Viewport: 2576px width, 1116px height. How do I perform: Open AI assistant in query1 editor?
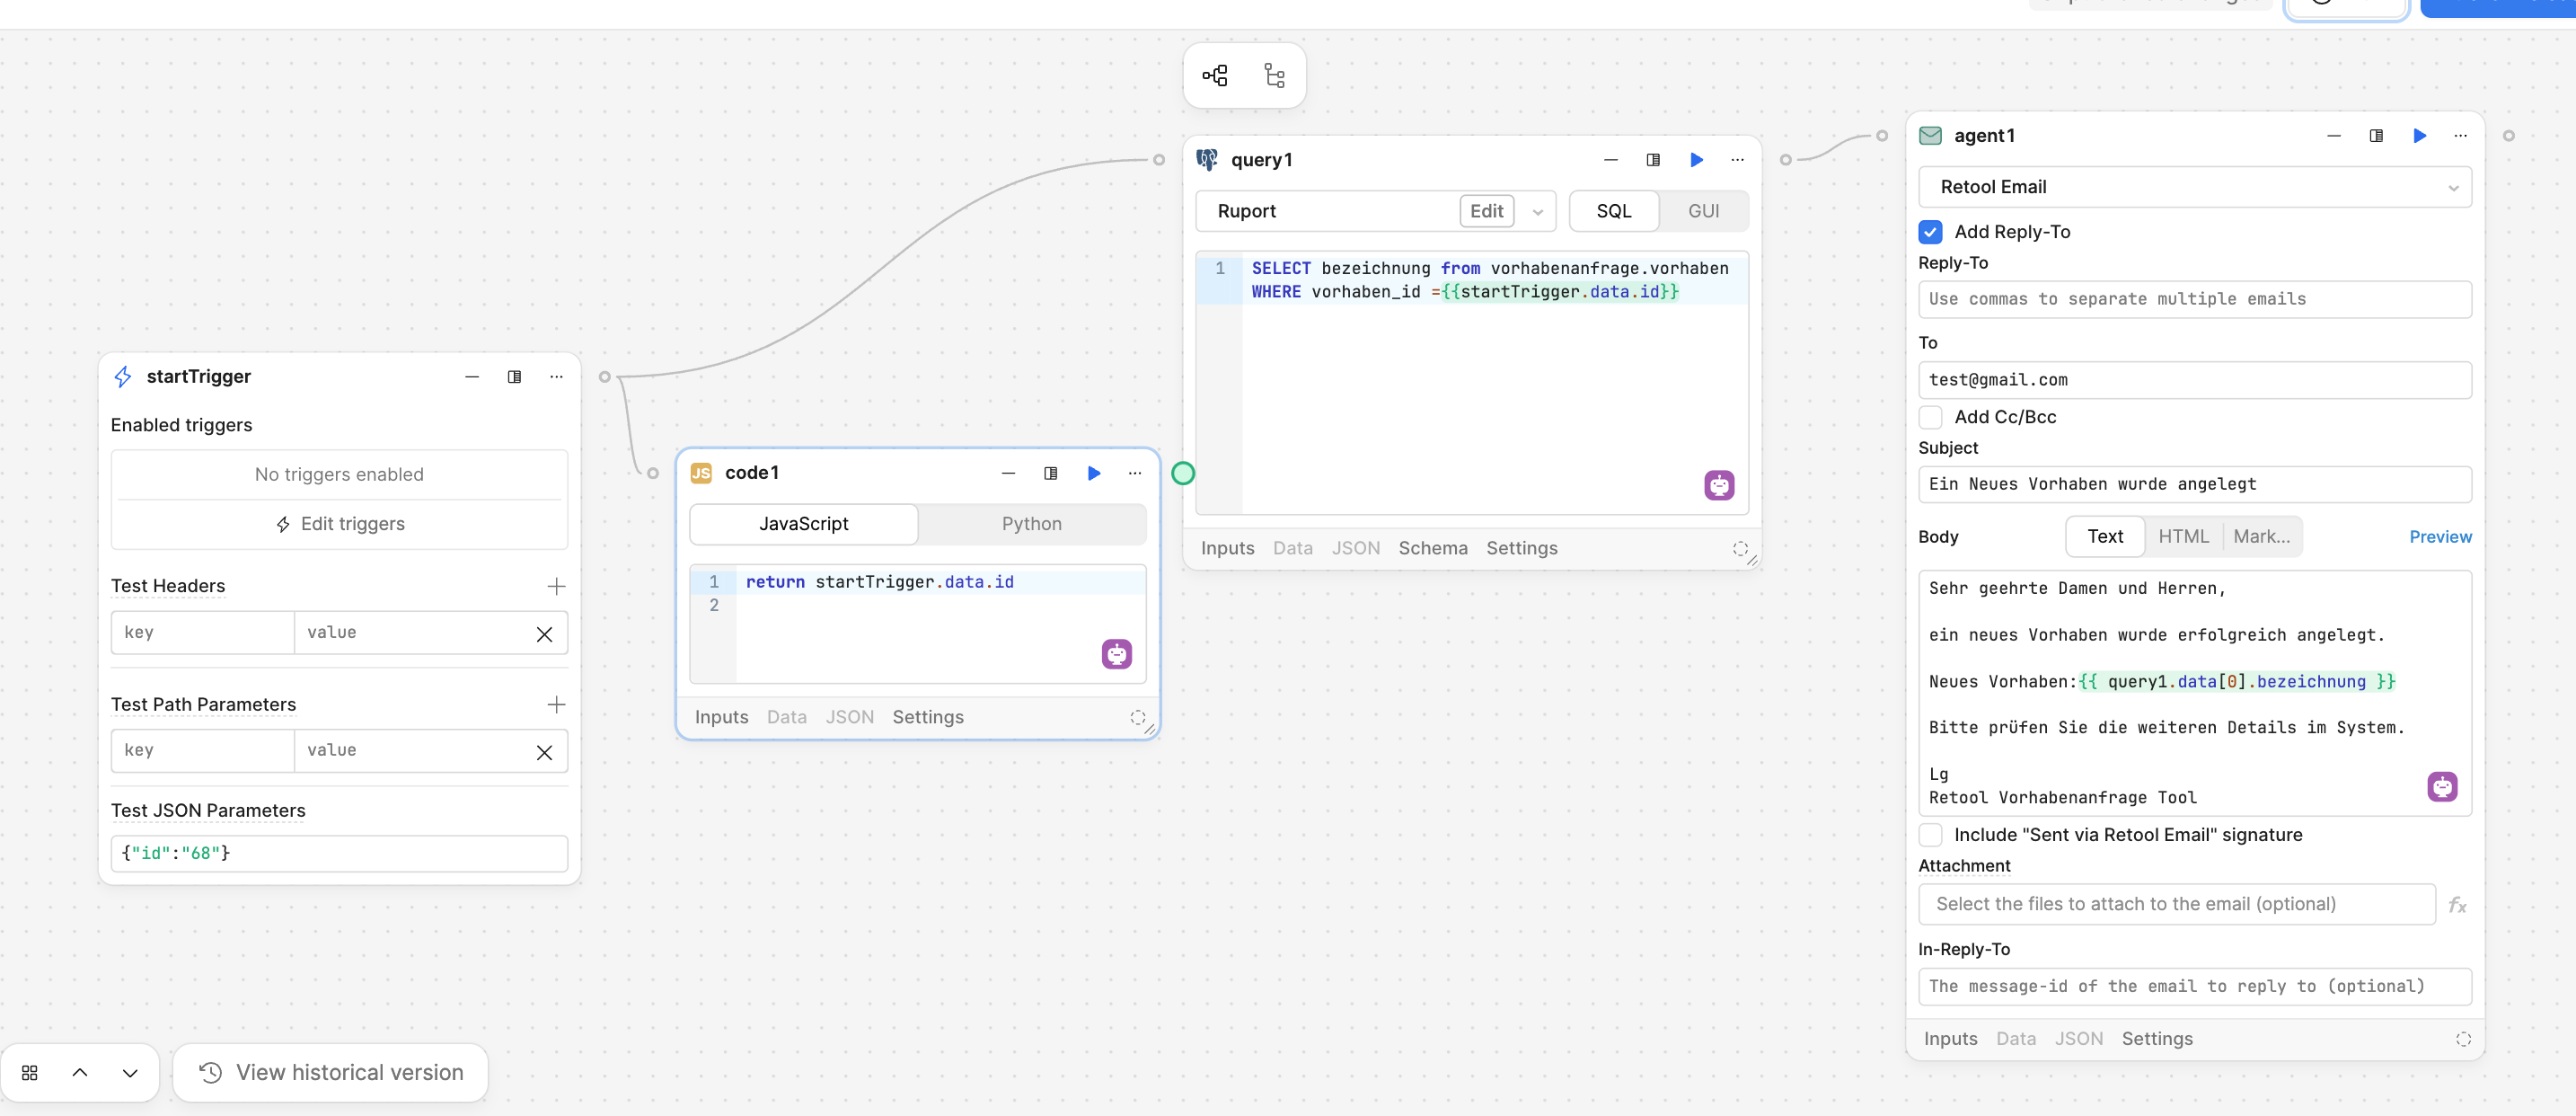tap(1718, 486)
